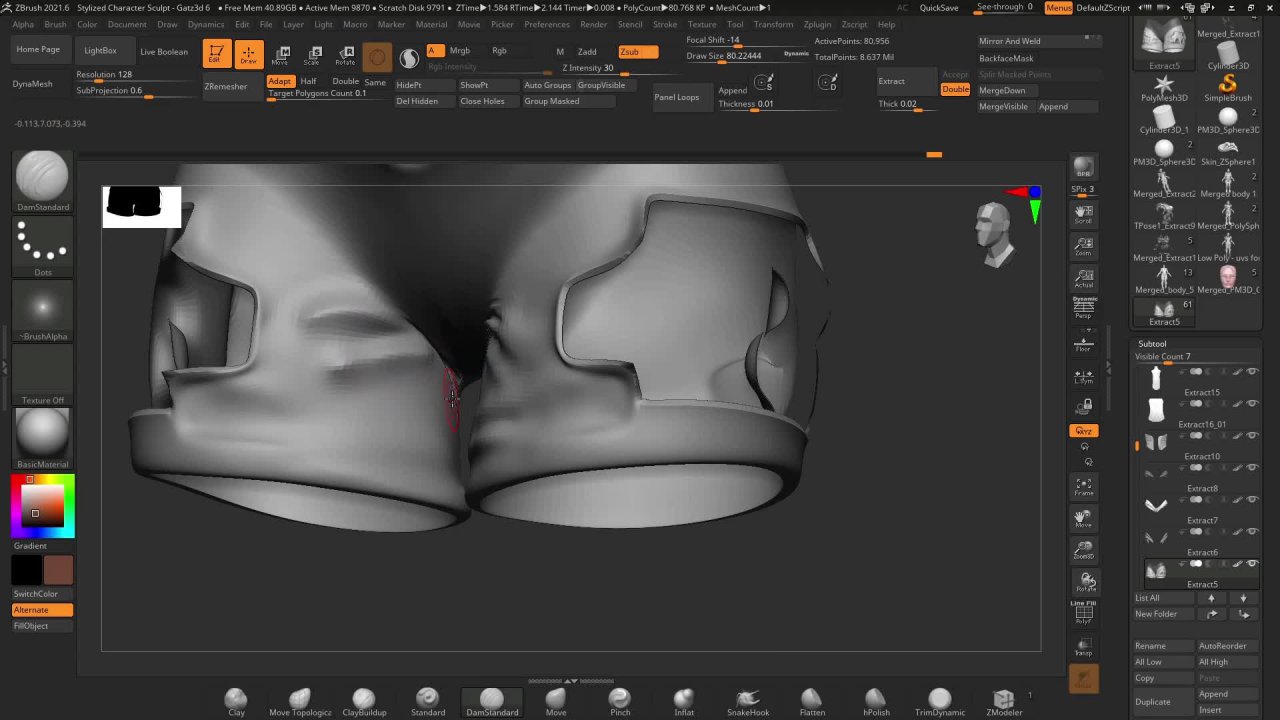Open the BasicMaterial material picker
1280x720 pixels.
tap(42, 434)
